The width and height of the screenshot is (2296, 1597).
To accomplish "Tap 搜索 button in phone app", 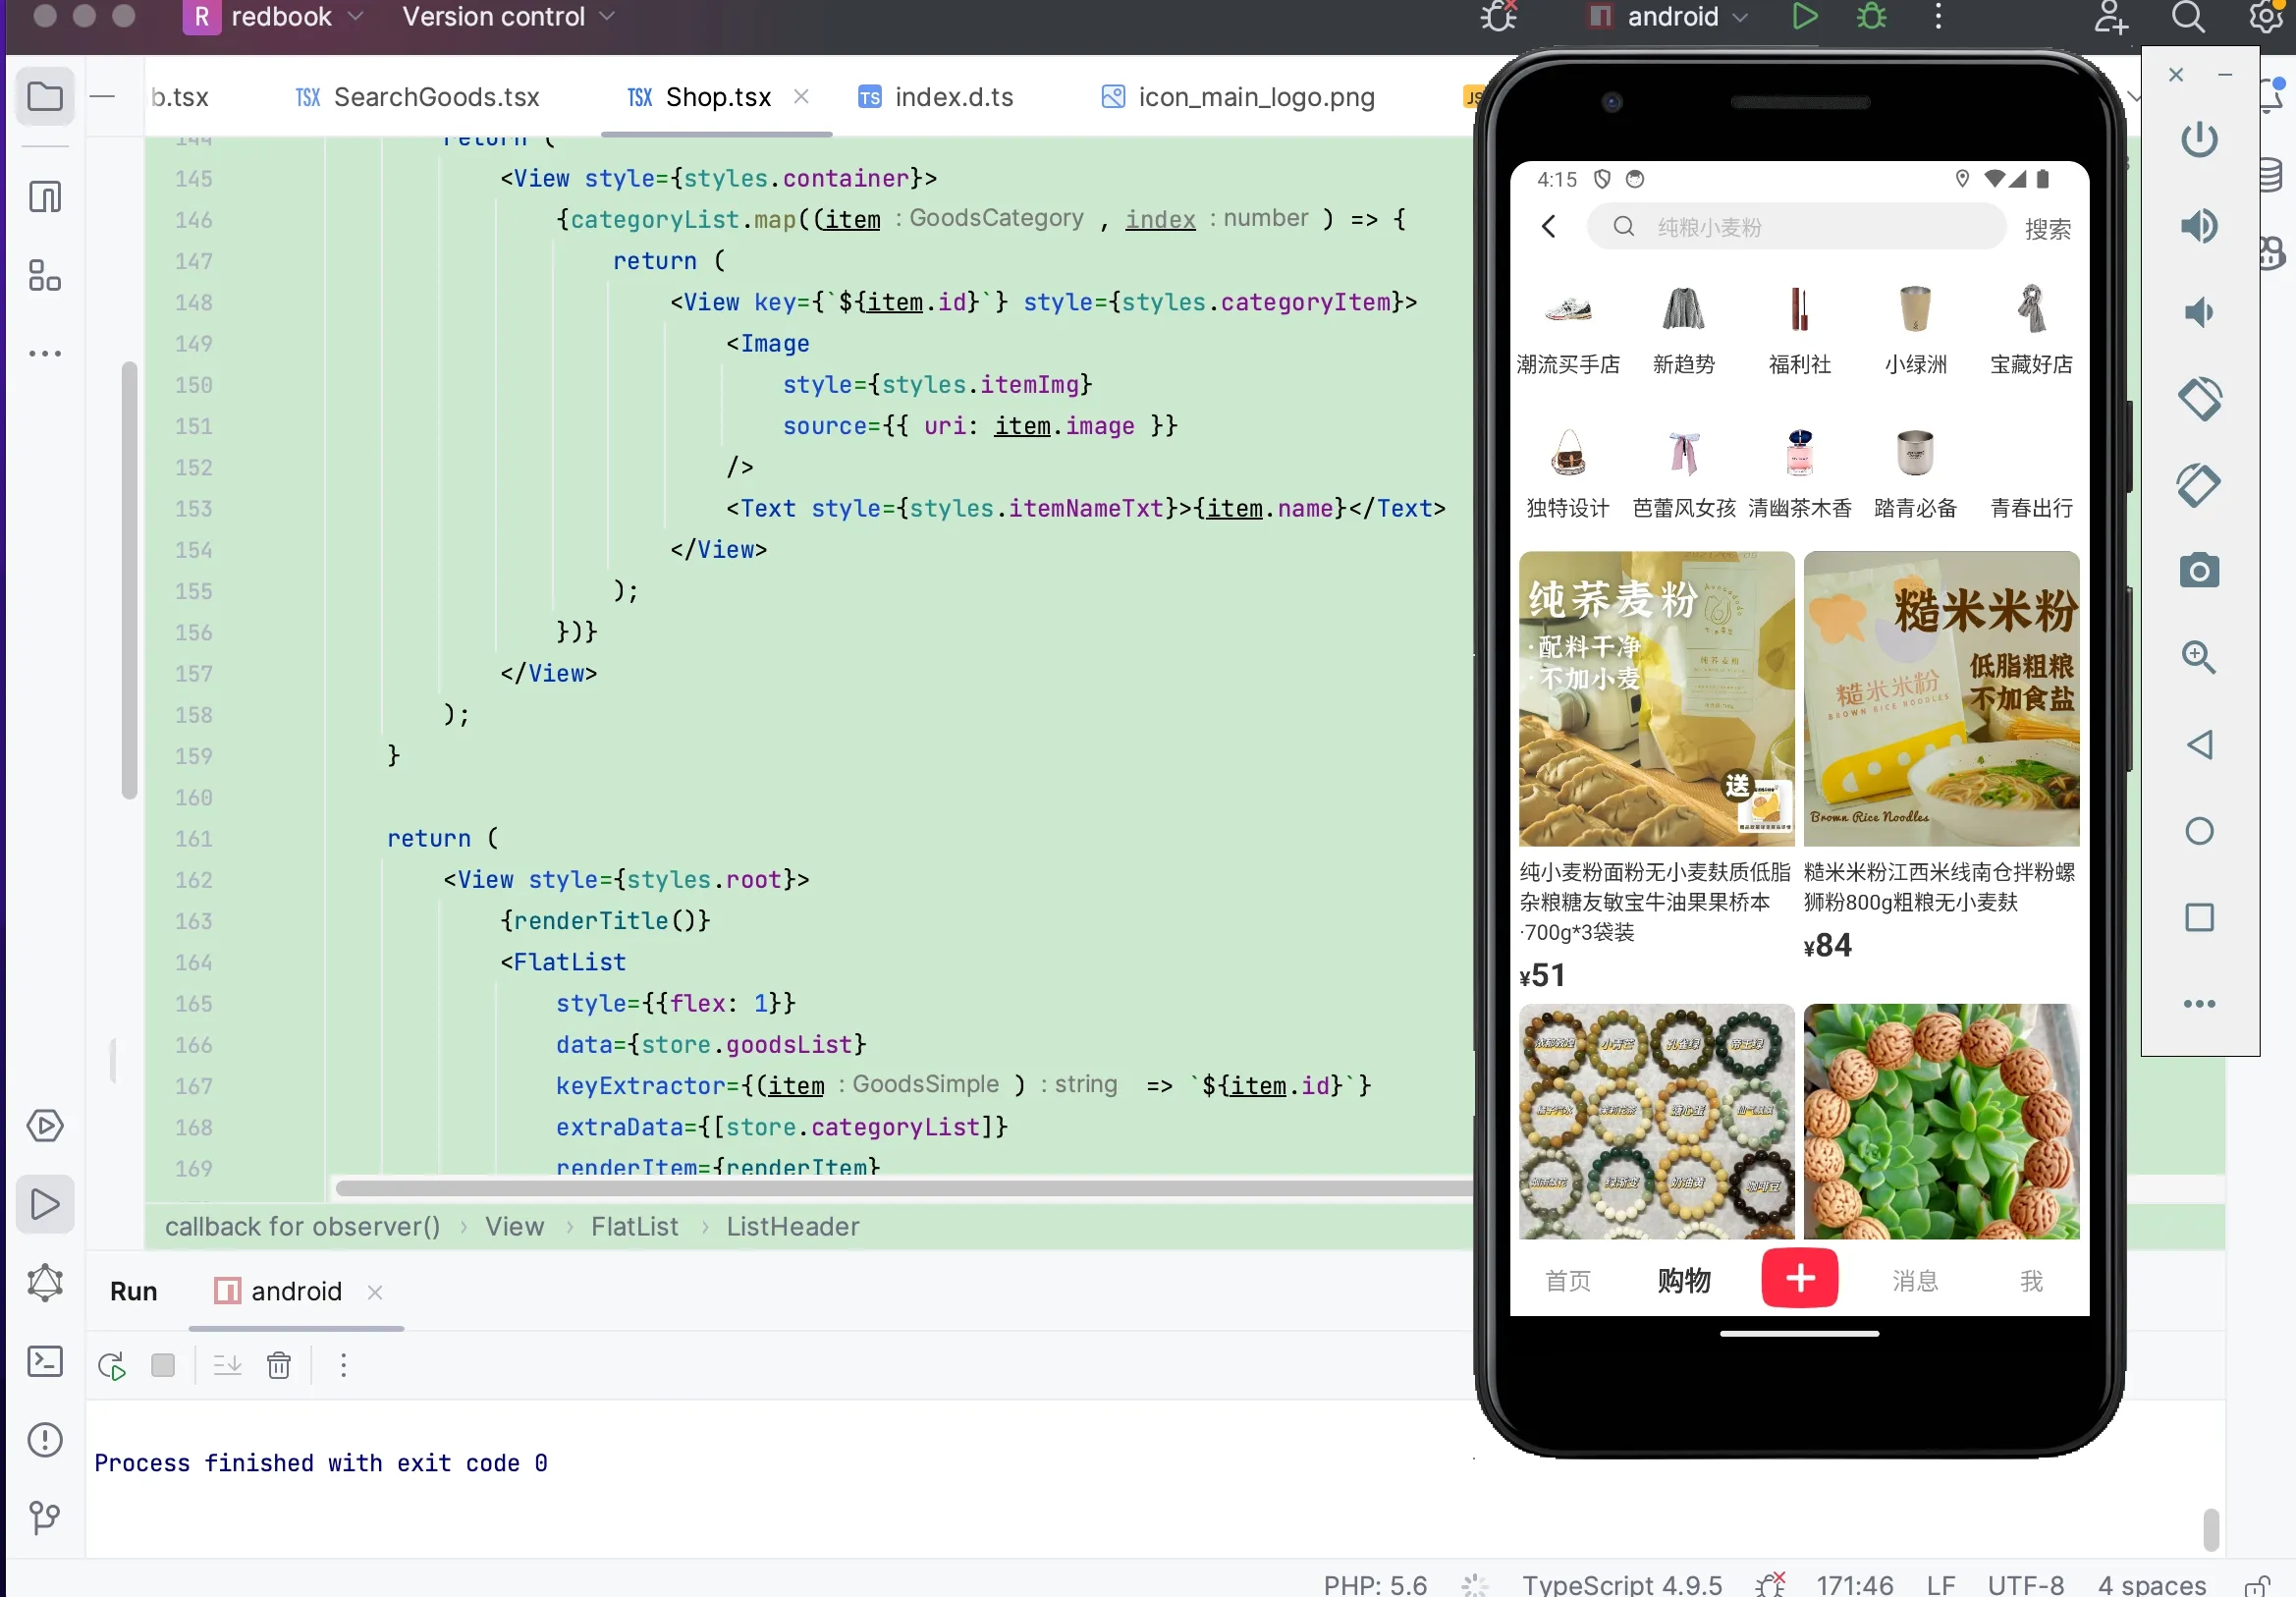I will (x=2047, y=229).
